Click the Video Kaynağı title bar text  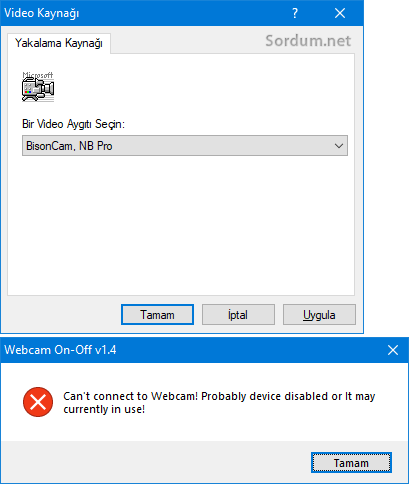[41, 13]
